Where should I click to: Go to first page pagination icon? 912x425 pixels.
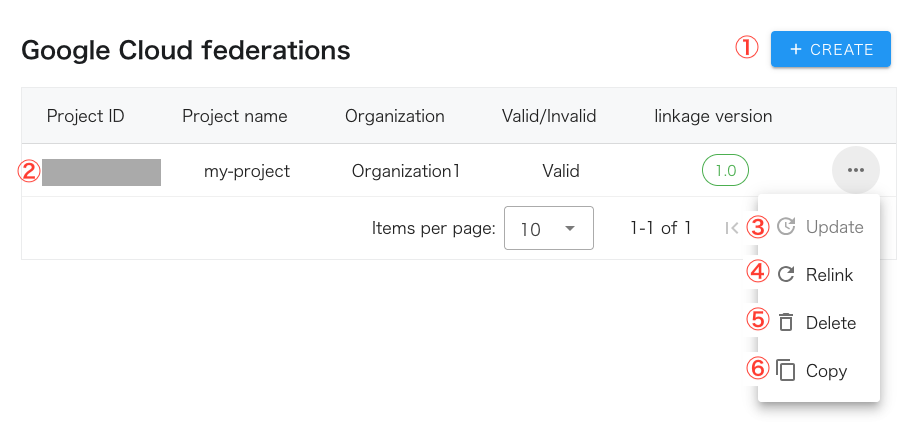(x=732, y=228)
